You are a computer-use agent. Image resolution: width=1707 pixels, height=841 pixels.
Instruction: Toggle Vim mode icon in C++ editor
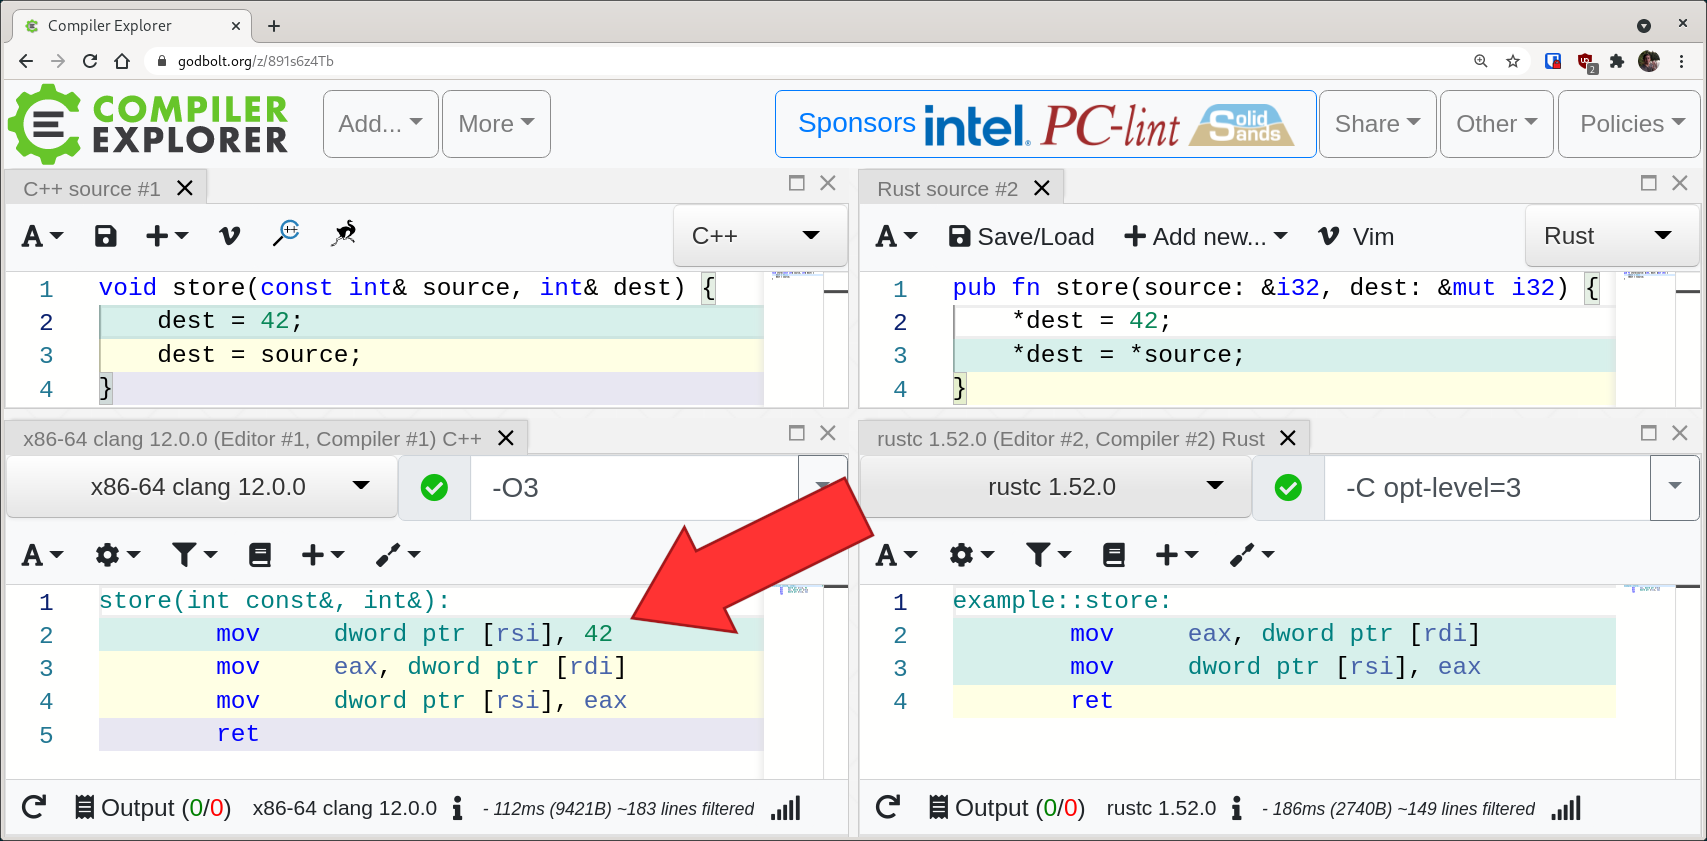(229, 236)
